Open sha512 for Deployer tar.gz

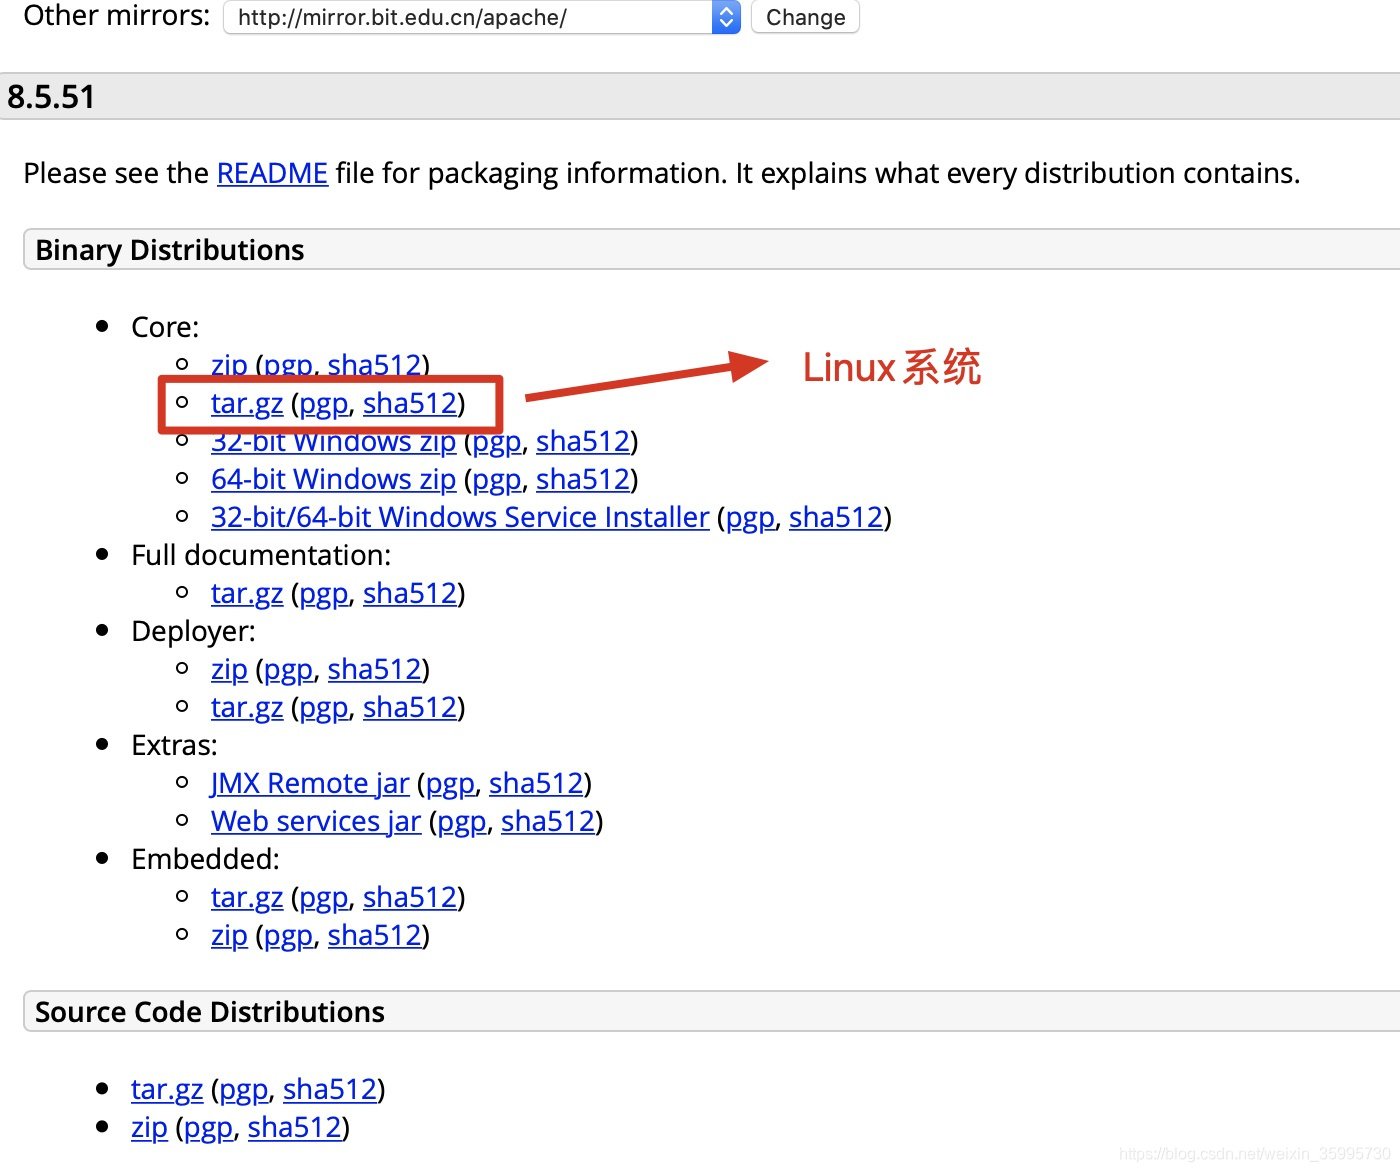point(410,707)
